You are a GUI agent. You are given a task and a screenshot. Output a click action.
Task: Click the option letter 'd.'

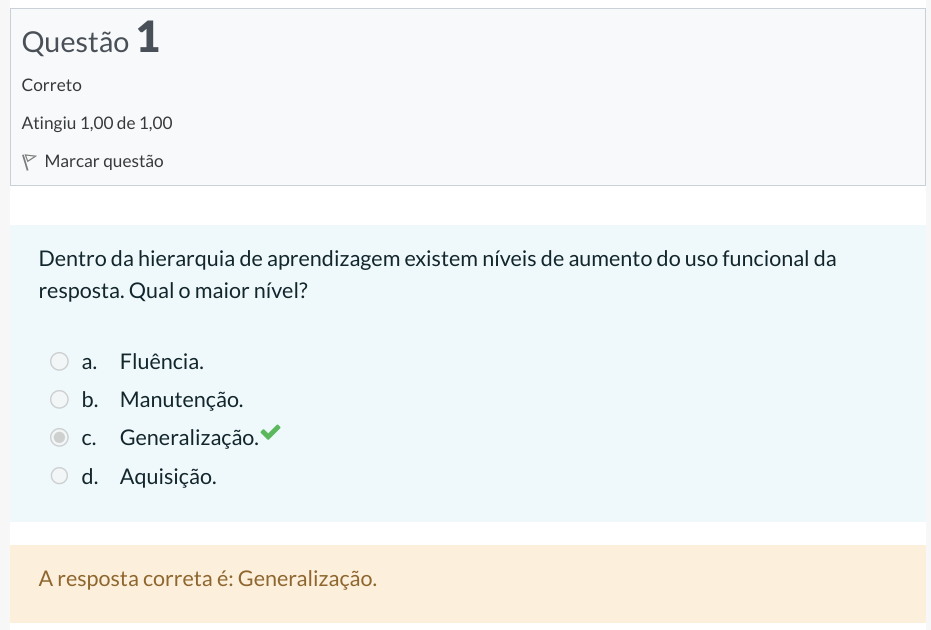(90, 477)
